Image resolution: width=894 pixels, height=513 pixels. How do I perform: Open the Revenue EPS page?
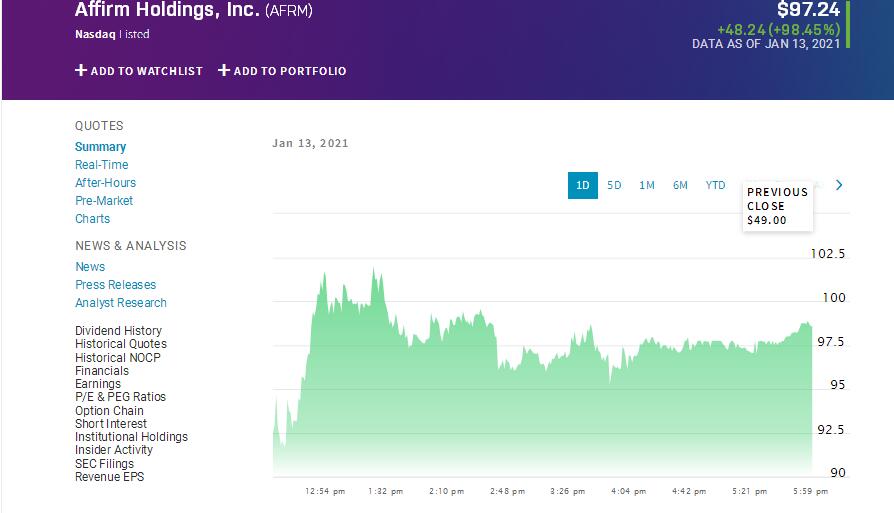109,477
